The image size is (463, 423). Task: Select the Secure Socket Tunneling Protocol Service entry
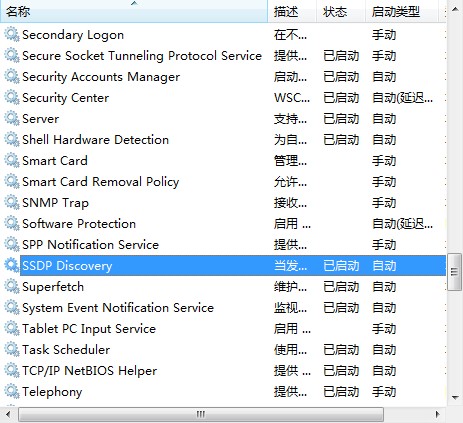pos(223,56)
